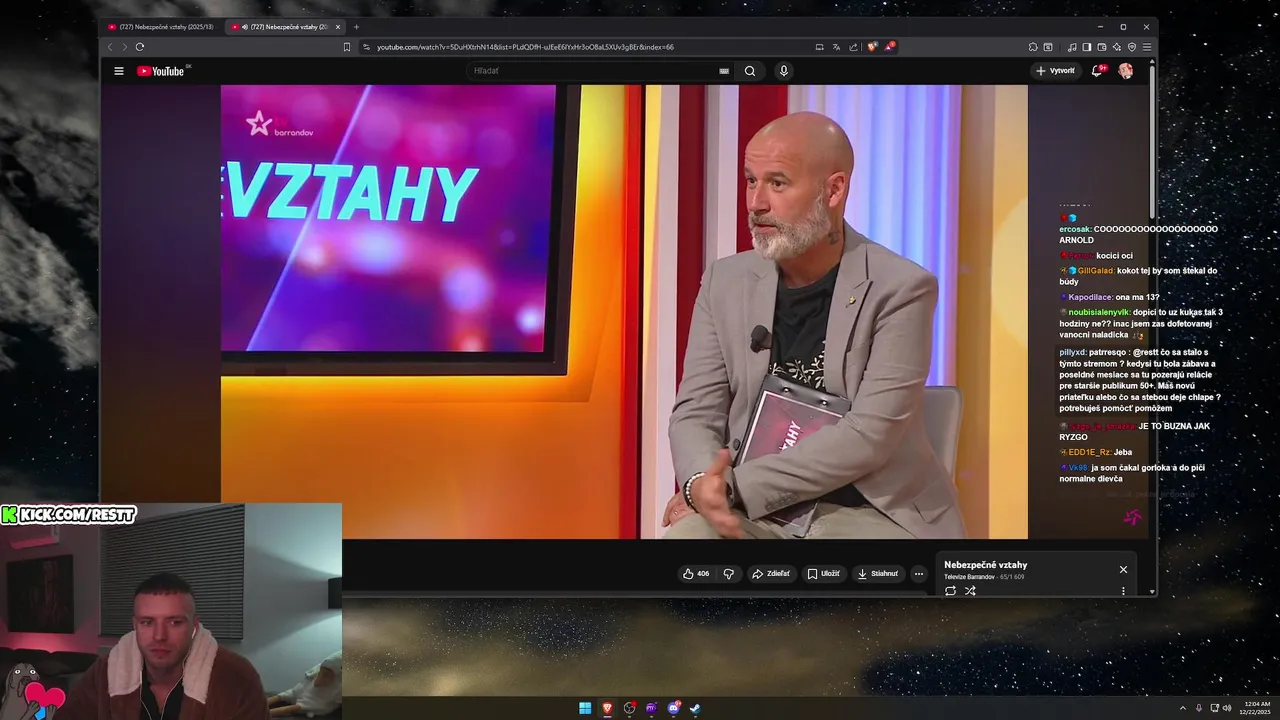Open Brave browser from the taskbar
Screen dimensions: 1280x720
point(607,708)
